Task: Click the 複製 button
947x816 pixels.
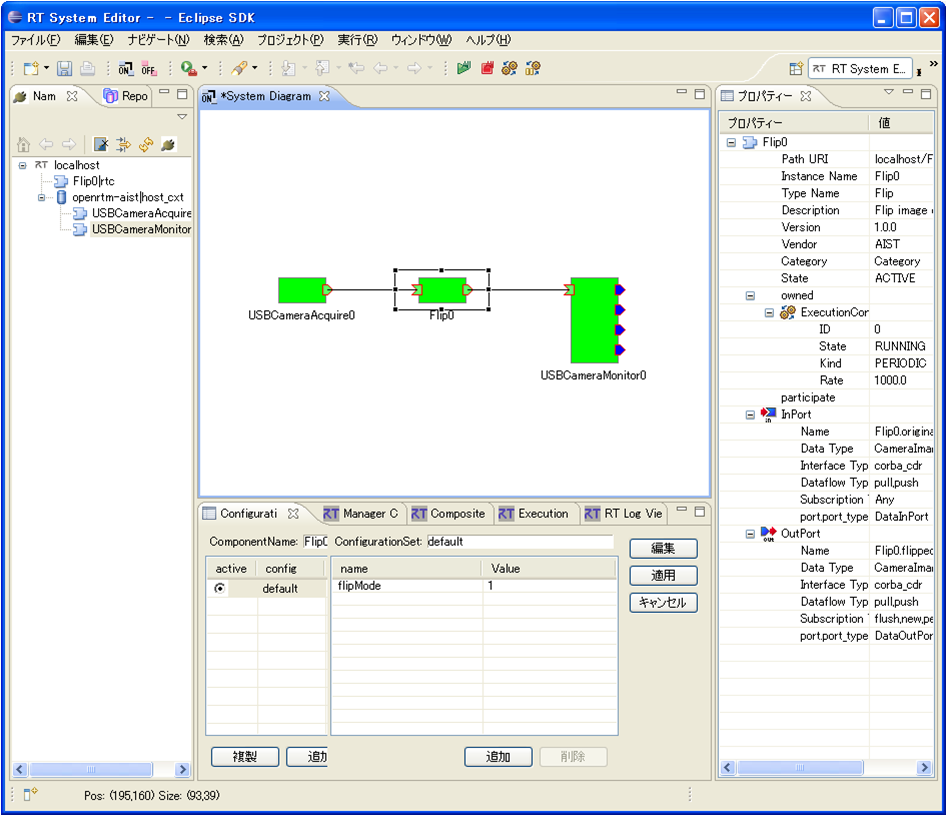Action: click(245, 757)
